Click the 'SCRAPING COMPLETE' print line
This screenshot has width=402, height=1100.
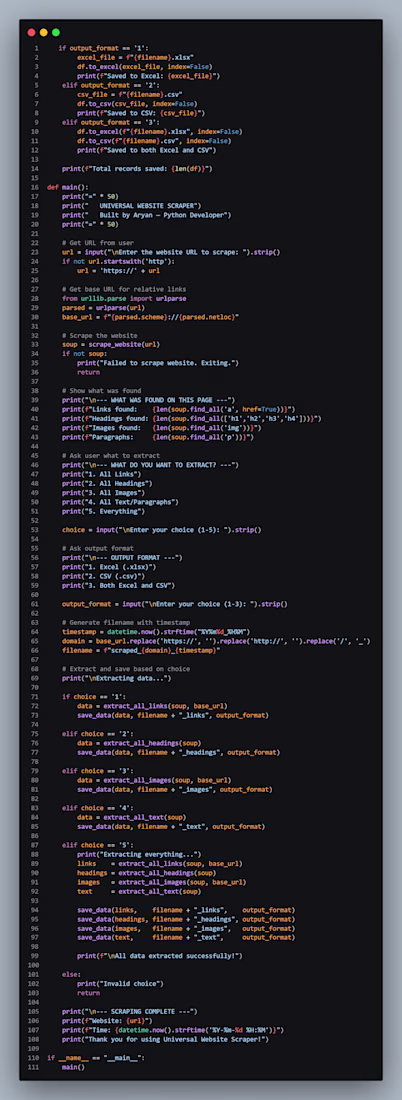(x=129, y=1011)
